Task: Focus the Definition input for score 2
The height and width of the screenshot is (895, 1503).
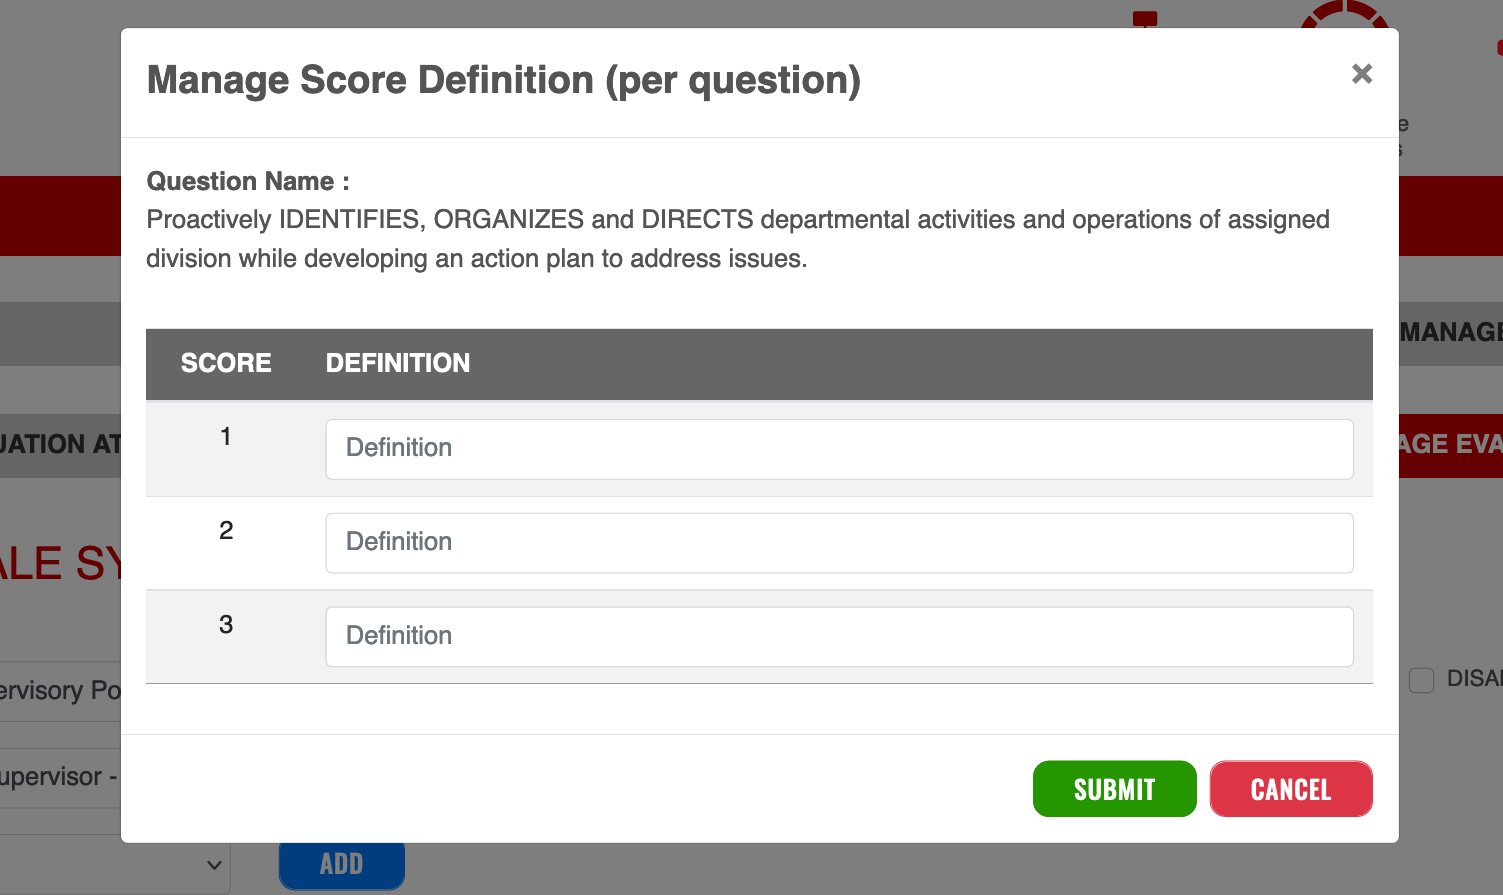Action: (839, 543)
